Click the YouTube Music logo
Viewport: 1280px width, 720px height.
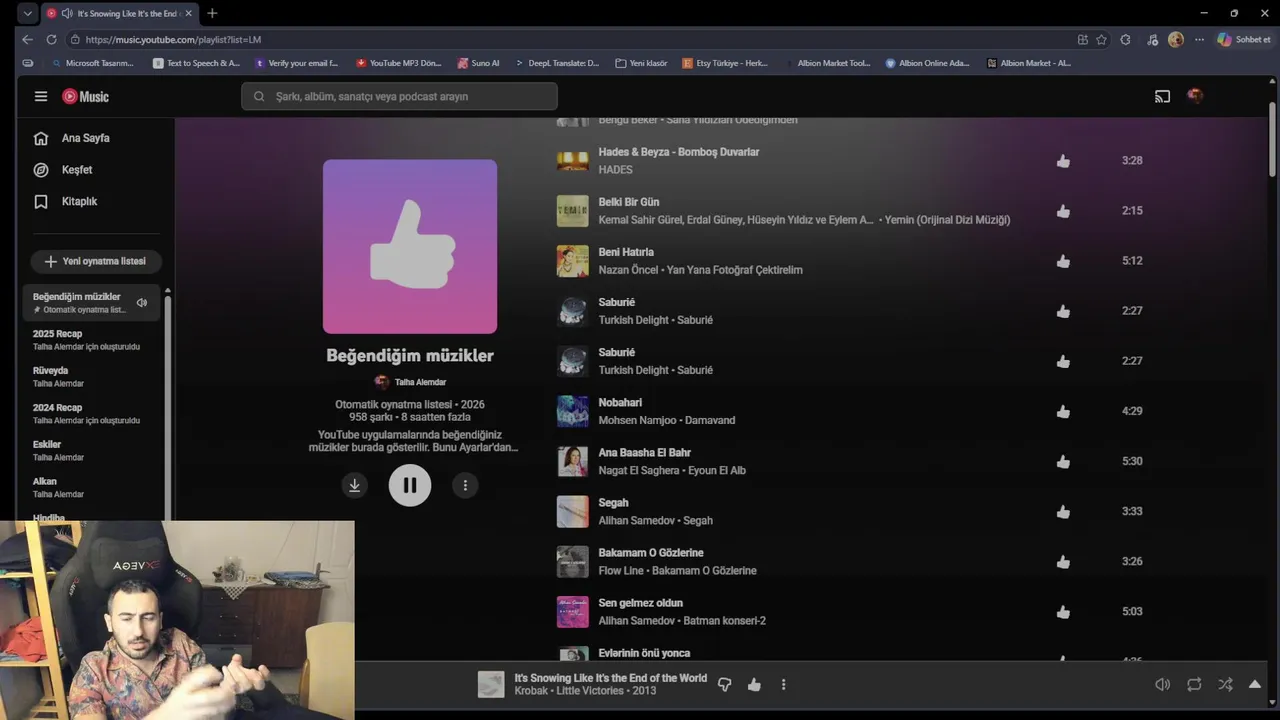pyautogui.click(x=85, y=96)
